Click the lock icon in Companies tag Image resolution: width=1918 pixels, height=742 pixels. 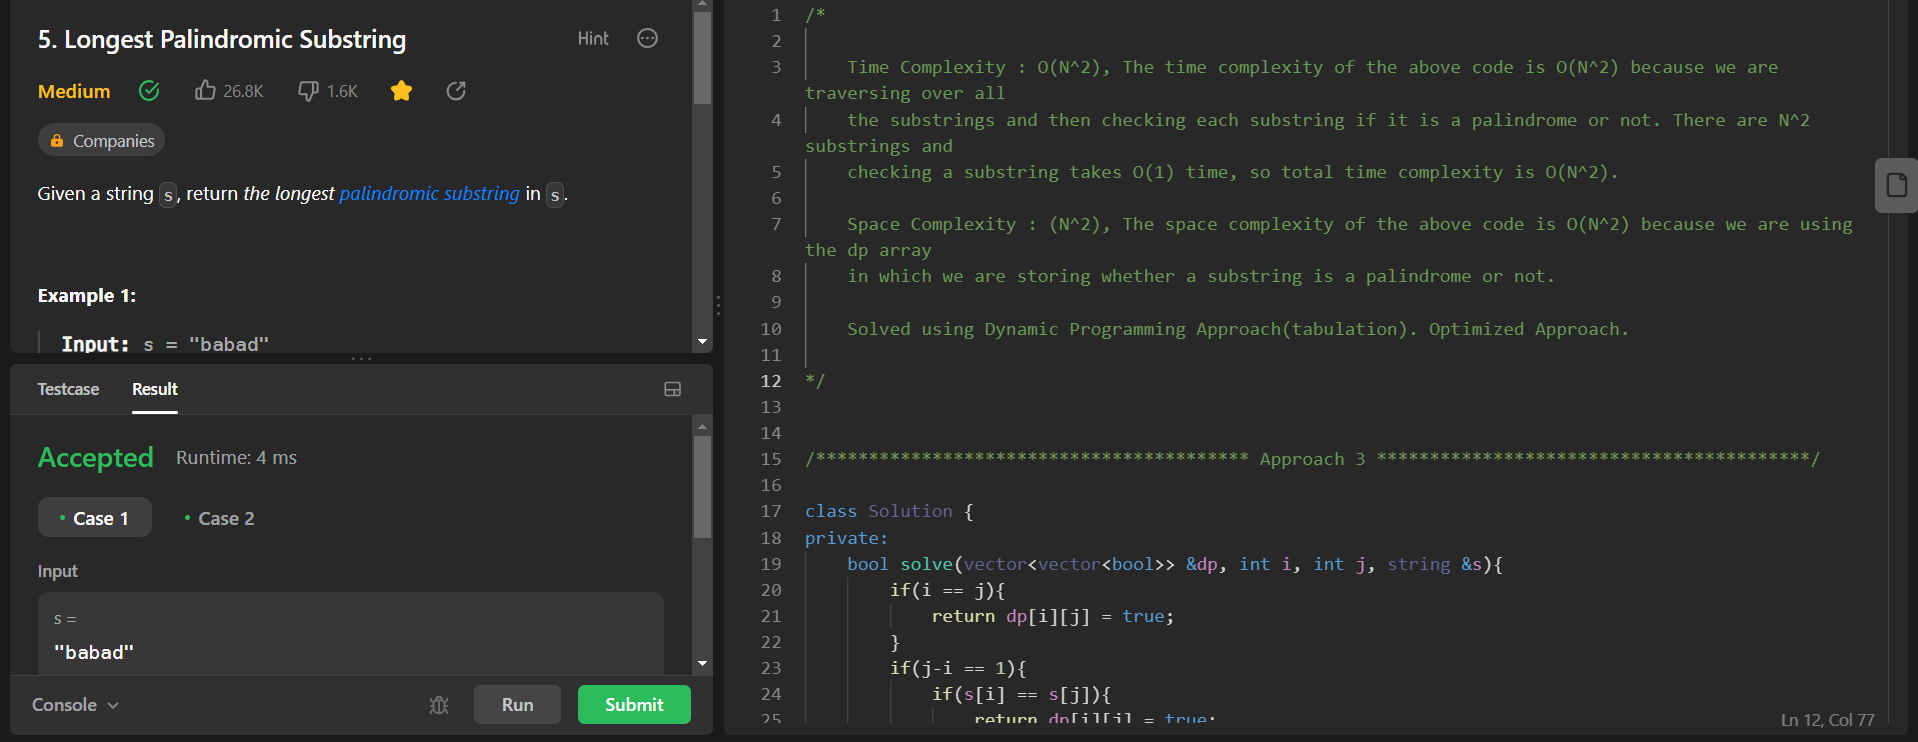[57, 141]
